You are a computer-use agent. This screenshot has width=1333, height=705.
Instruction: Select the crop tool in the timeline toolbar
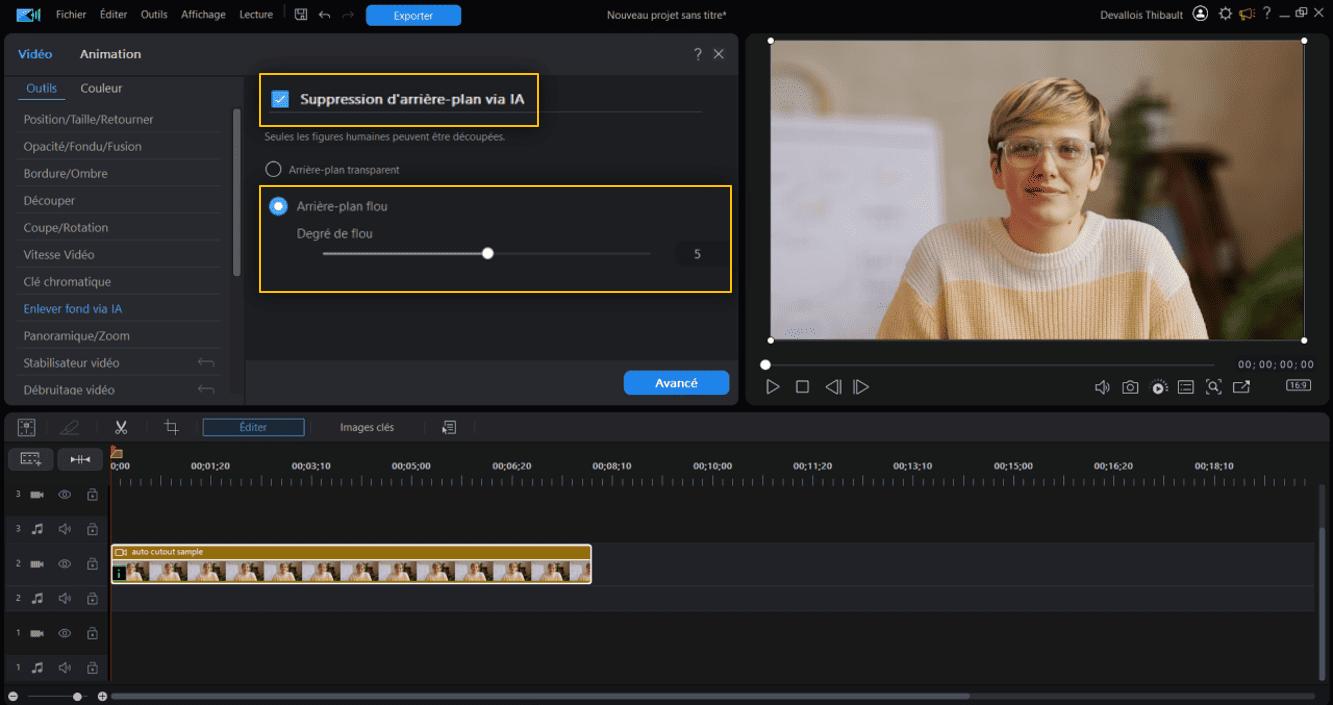point(170,426)
